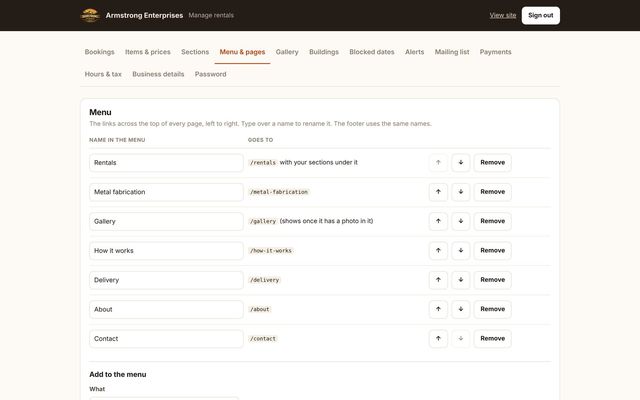Select the Menu & pages tab
640x400 pixels.
coord(242,52)
